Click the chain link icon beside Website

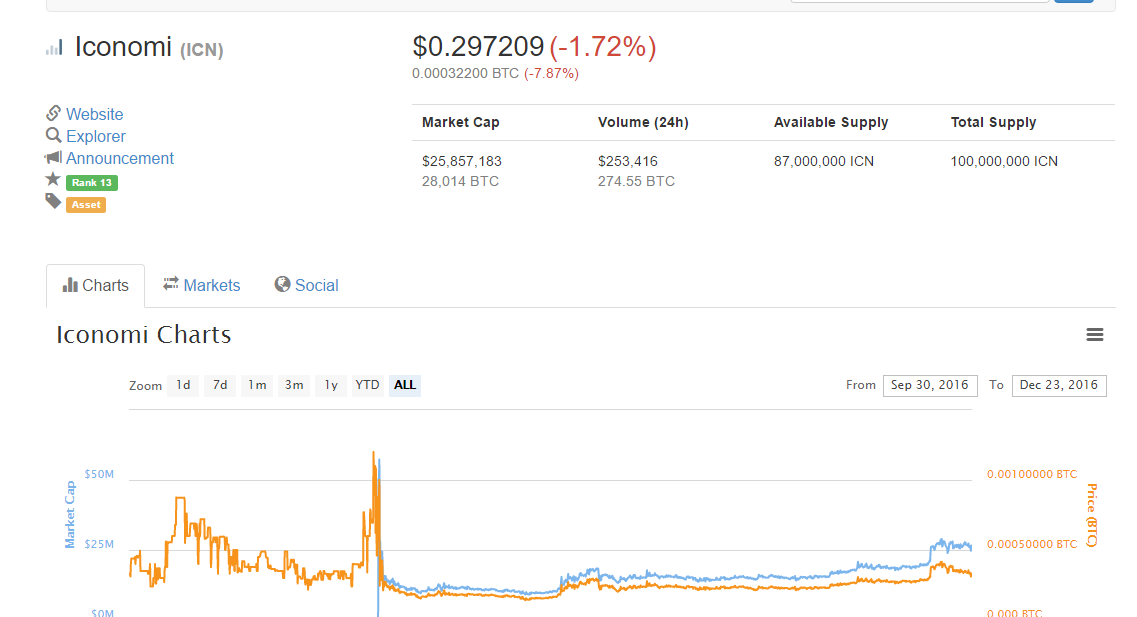pos(53,113)
